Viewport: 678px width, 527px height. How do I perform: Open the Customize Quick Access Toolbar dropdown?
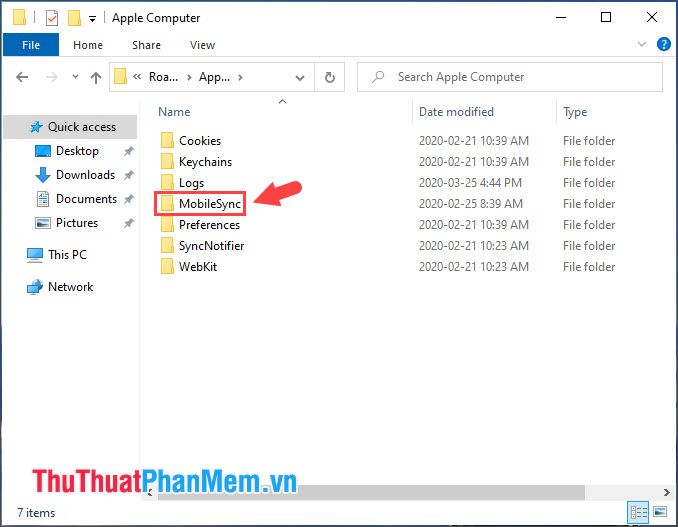pos(92,19)
